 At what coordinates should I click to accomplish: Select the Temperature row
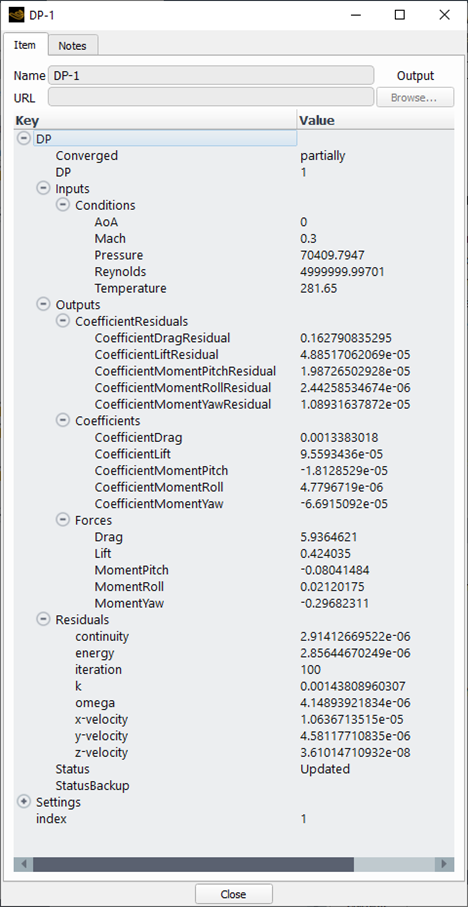[234, 288]
